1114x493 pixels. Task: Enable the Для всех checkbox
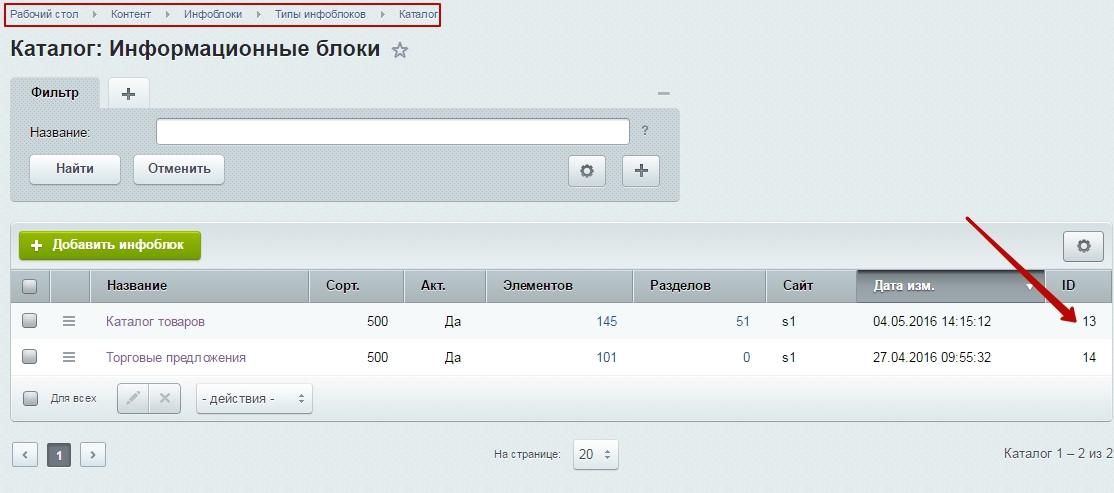tap(30, 398)
